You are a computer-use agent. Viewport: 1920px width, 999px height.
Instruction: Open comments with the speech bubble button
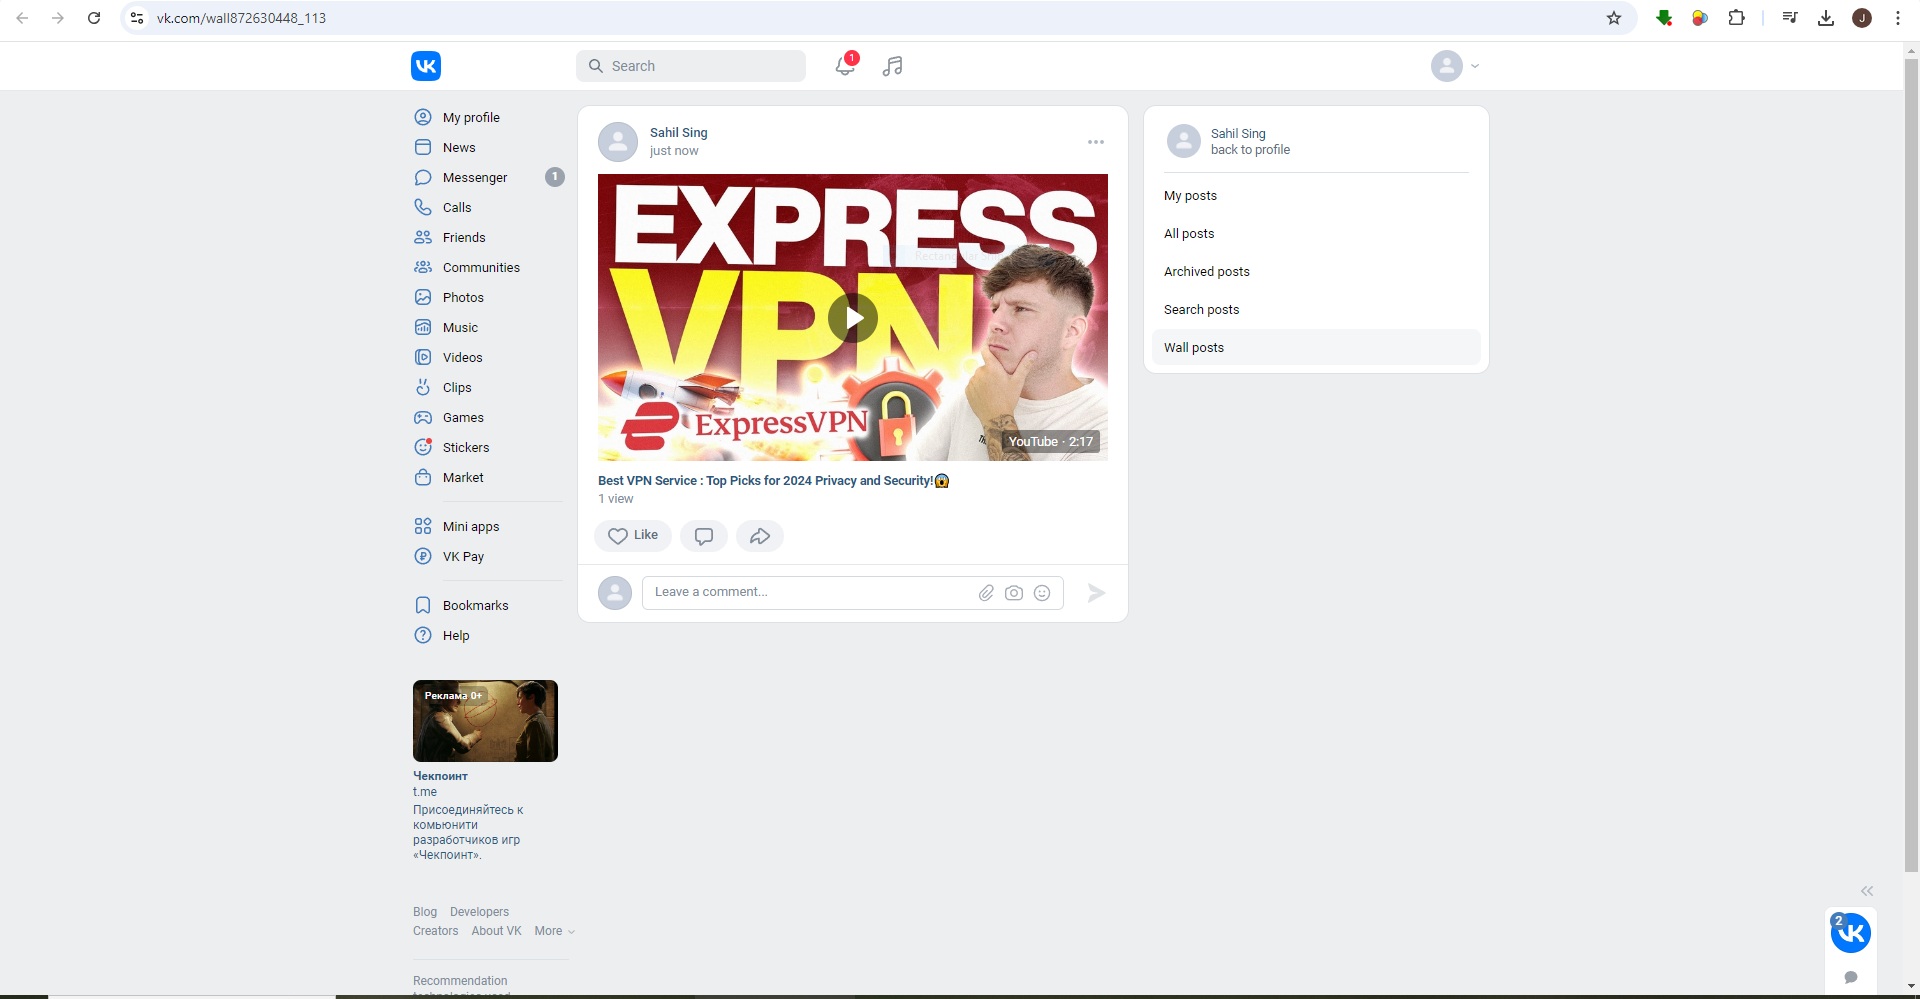pos(704,536)
